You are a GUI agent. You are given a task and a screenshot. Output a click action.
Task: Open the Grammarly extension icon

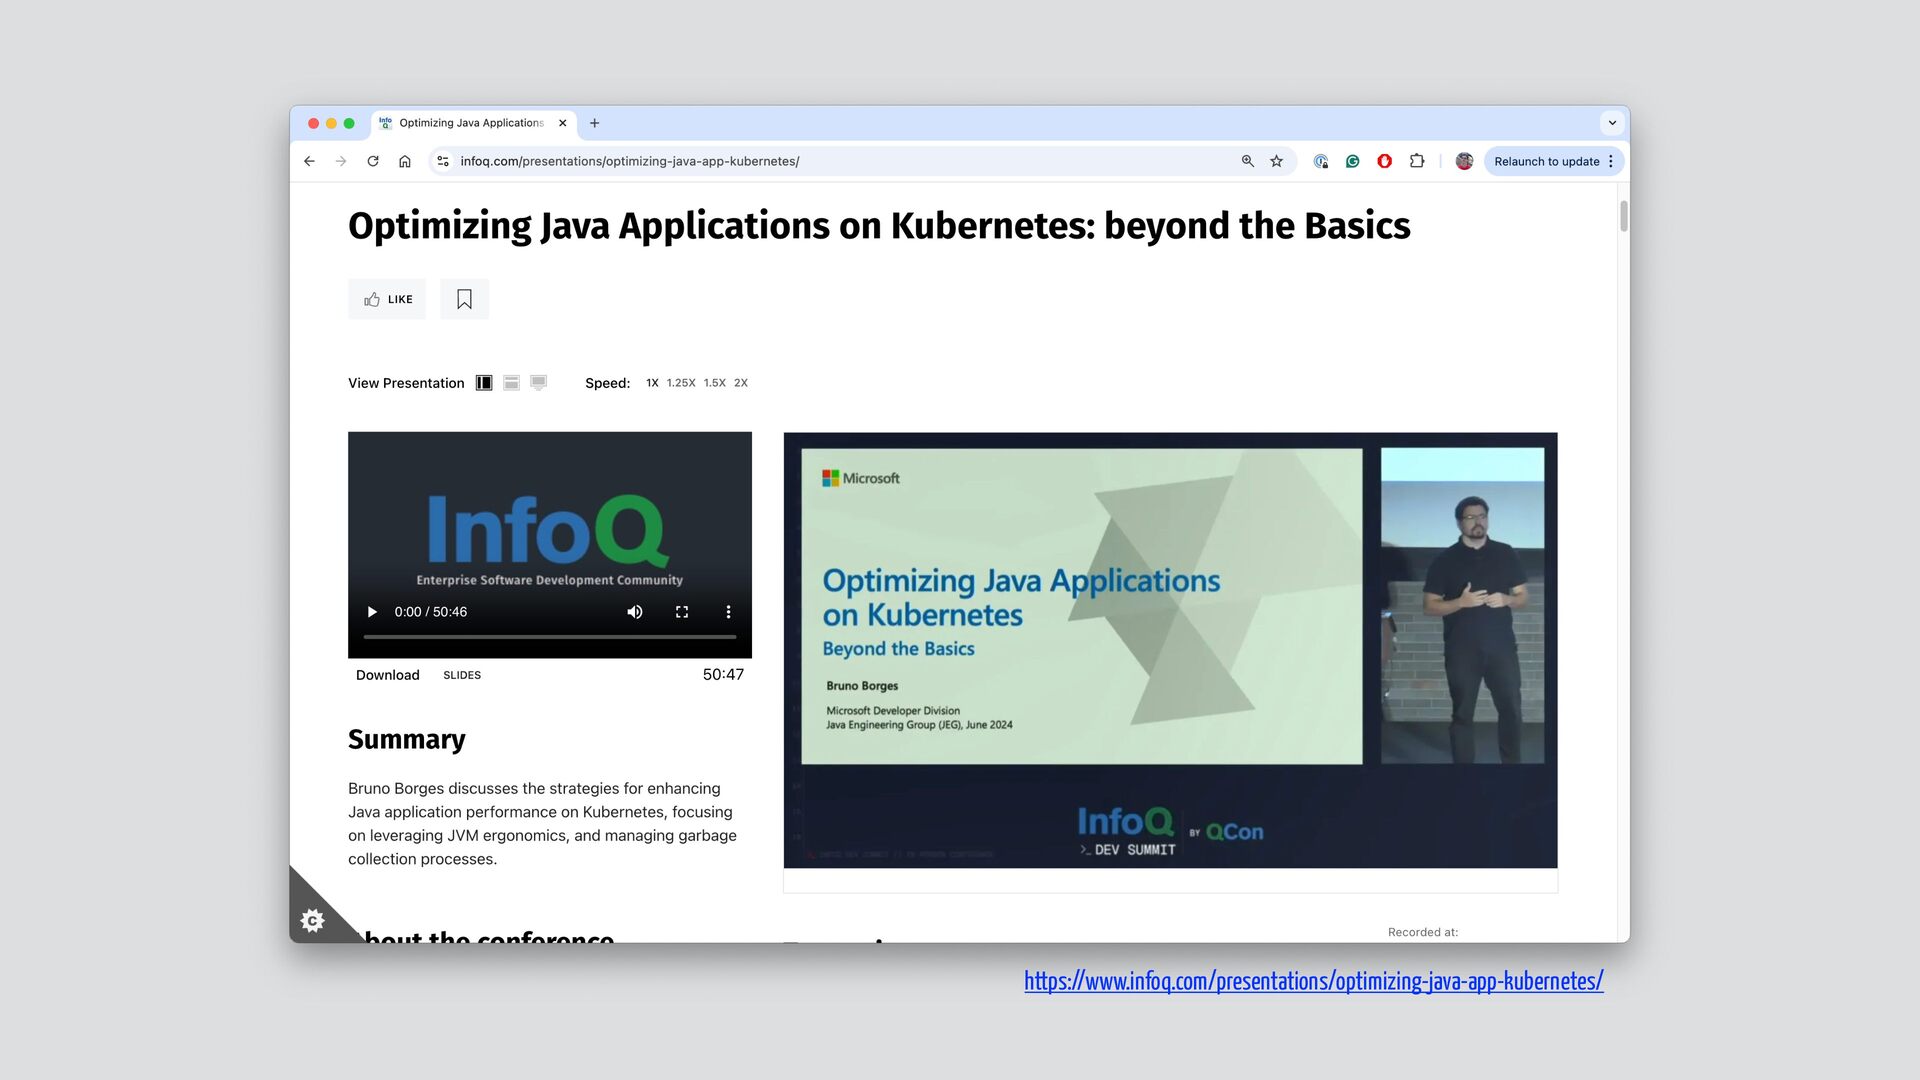[1353, 161]
